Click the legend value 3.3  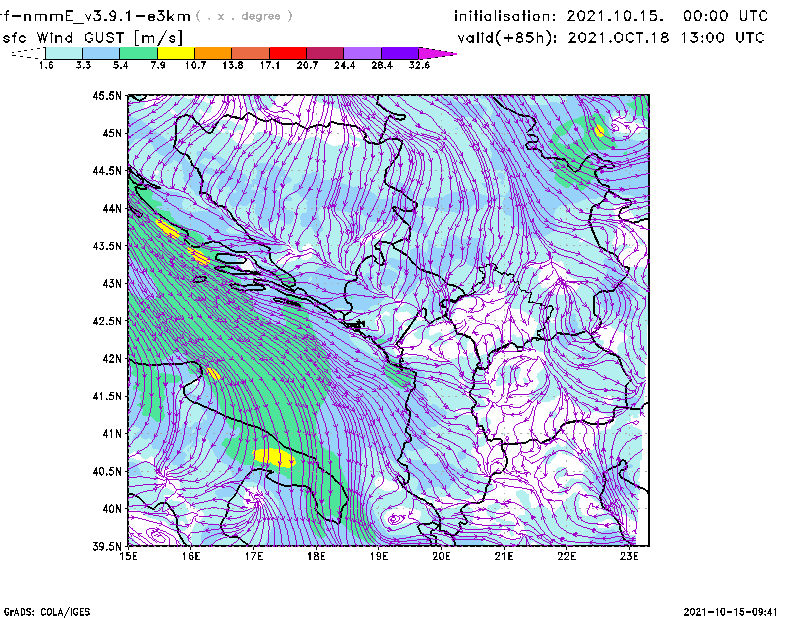[83, 65]
